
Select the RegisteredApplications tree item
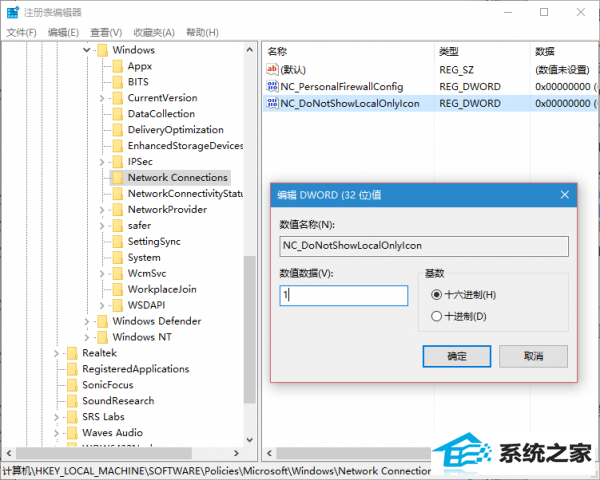click(136, 369)
